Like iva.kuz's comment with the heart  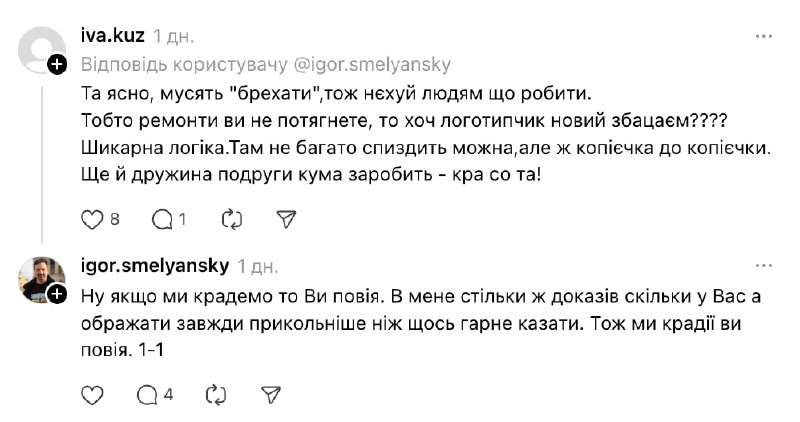pyautogui.click(x=92, y=218)
